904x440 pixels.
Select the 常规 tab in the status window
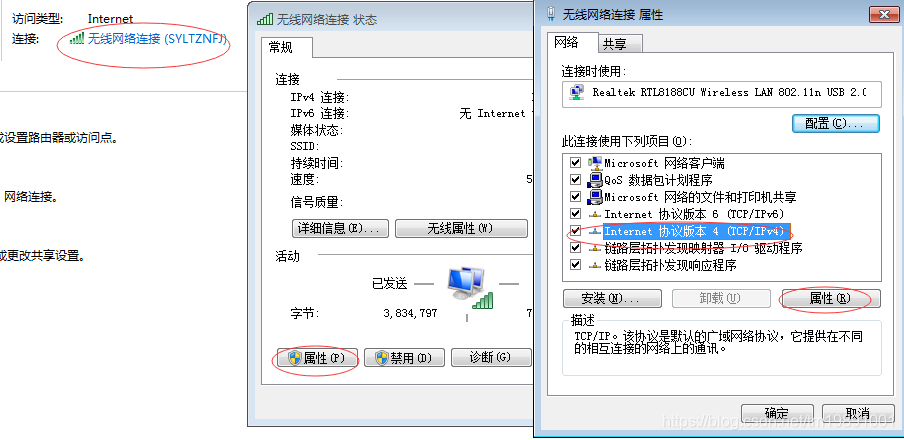287,47
